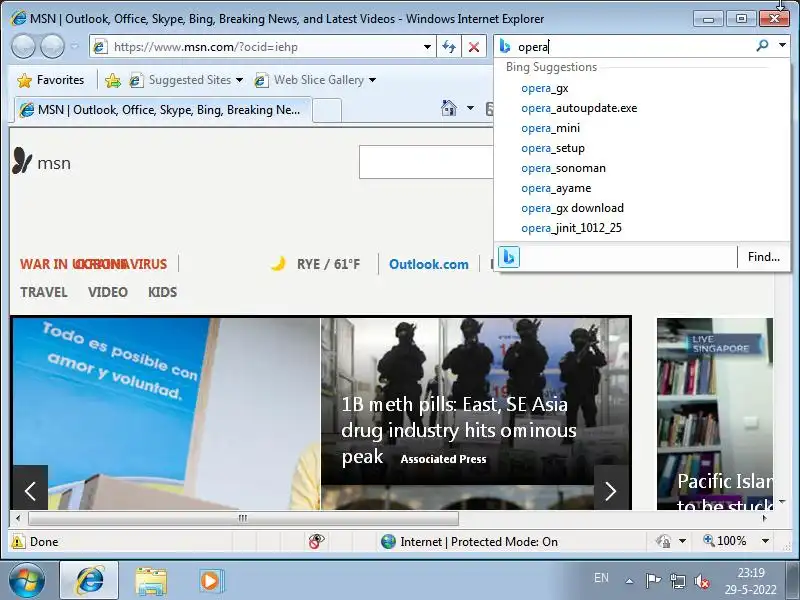Open a new blank tab
The height and width of the screenshot is (600, 800).
tap(327, 110)
